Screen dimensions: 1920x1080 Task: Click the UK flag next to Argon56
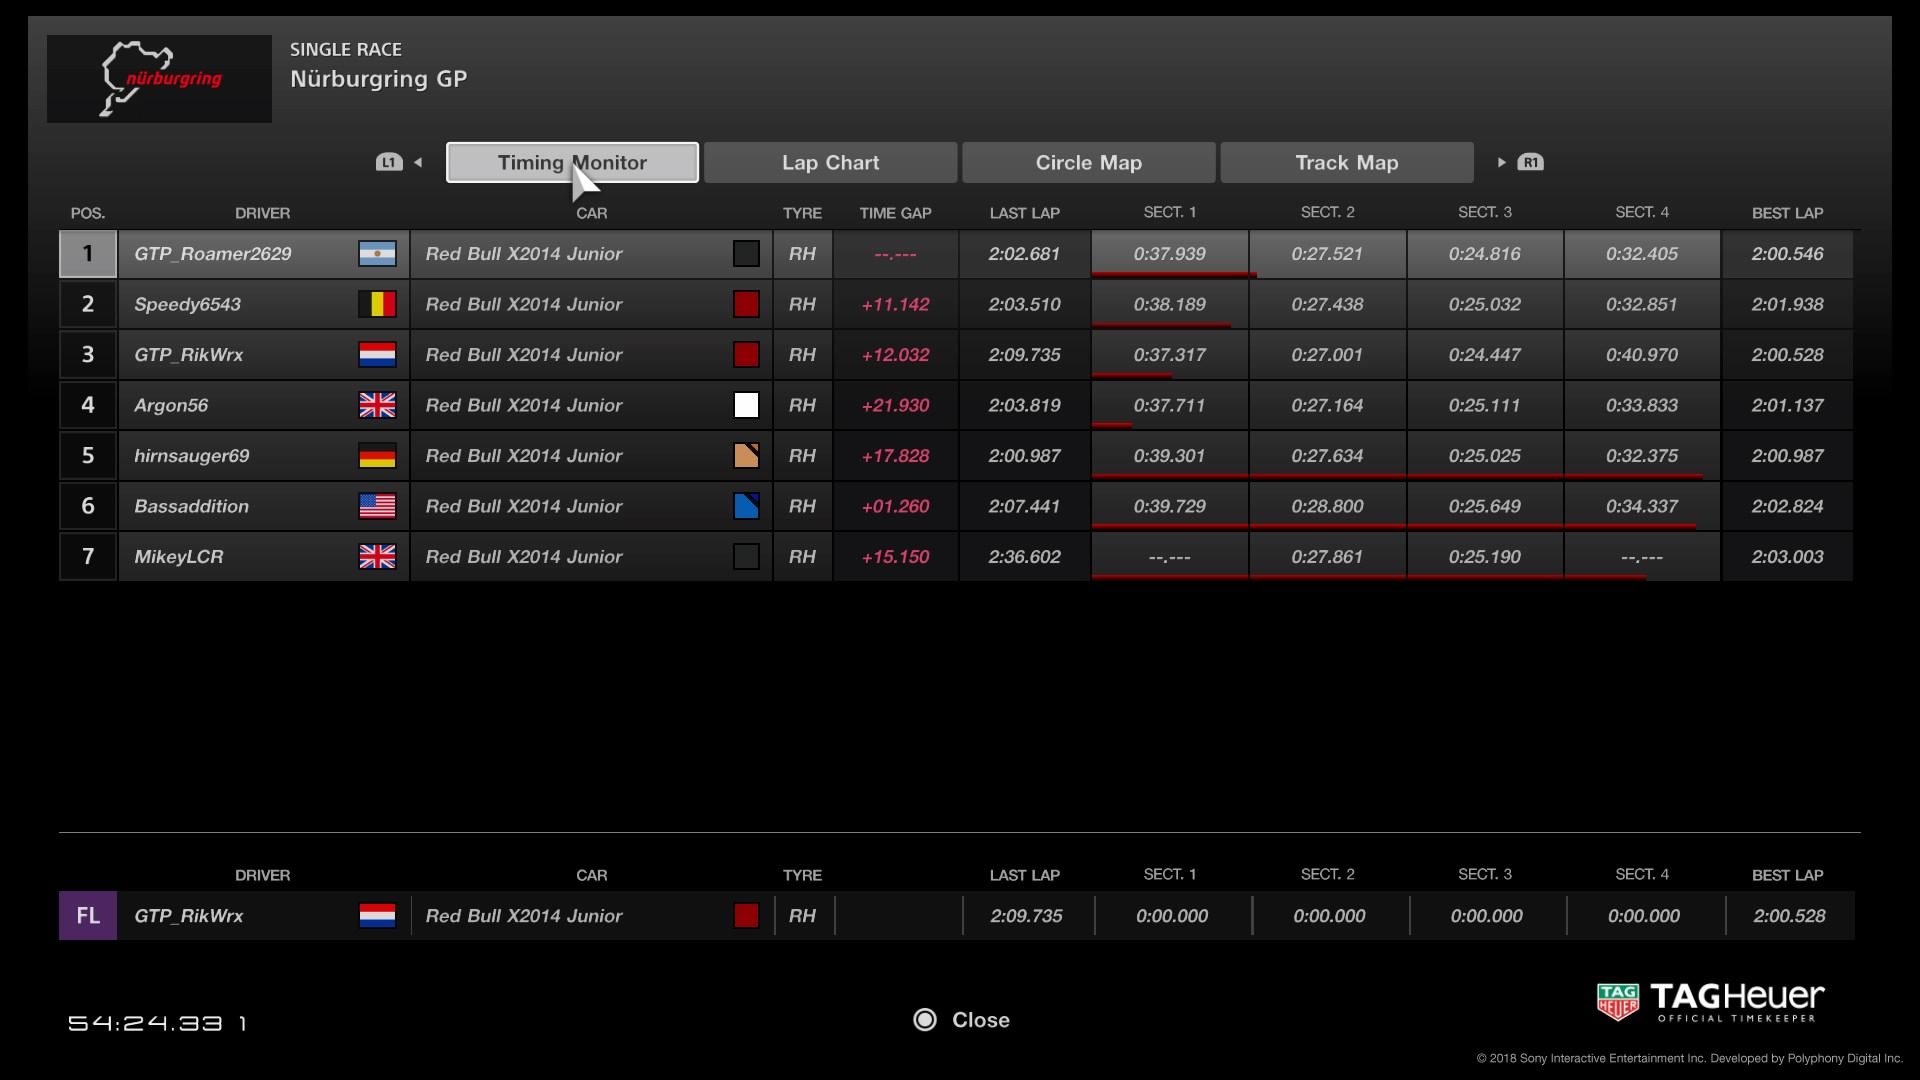[377, 405]
